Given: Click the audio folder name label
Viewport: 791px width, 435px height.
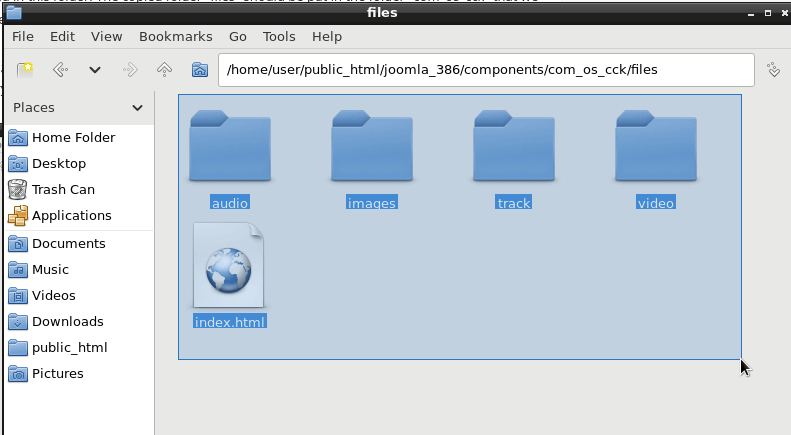Looking at the screenshot, I should click(x=230, y=202).
